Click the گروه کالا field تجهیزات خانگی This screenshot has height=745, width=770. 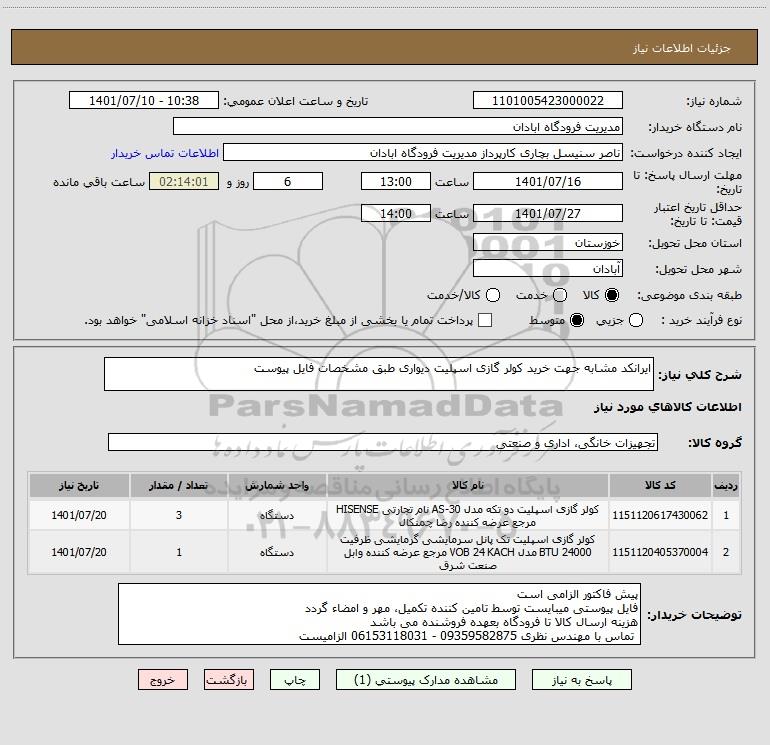(x=383, y=442)
